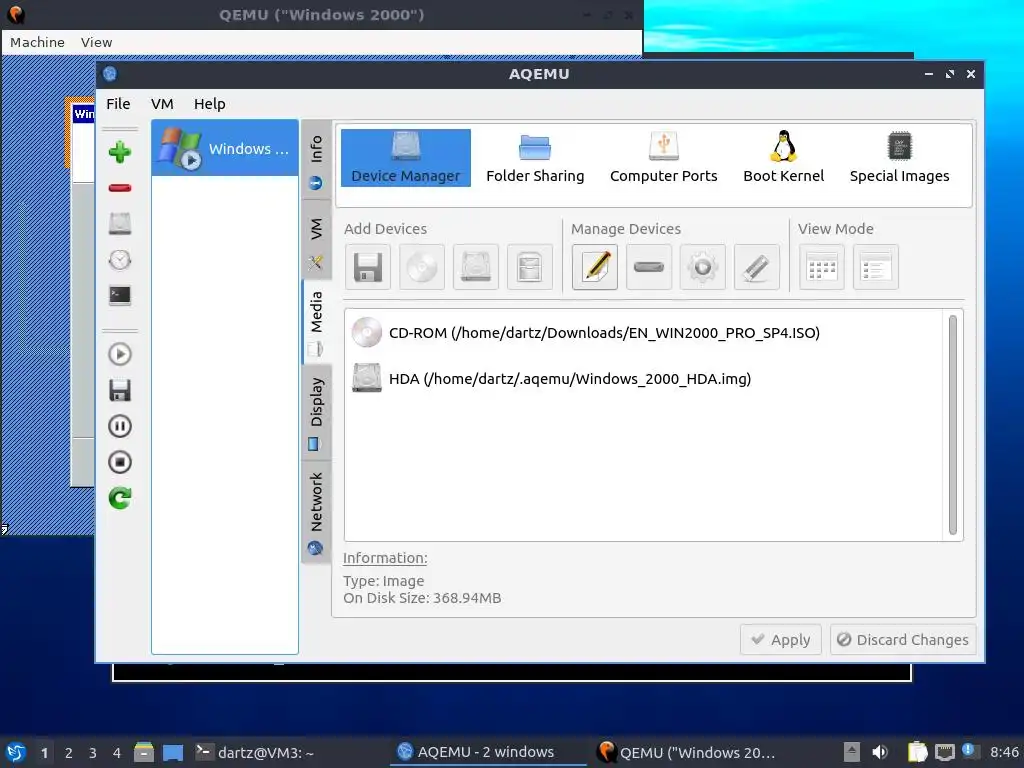
Task: Click the update notification tray icon
Action: [x=969, y=751]
